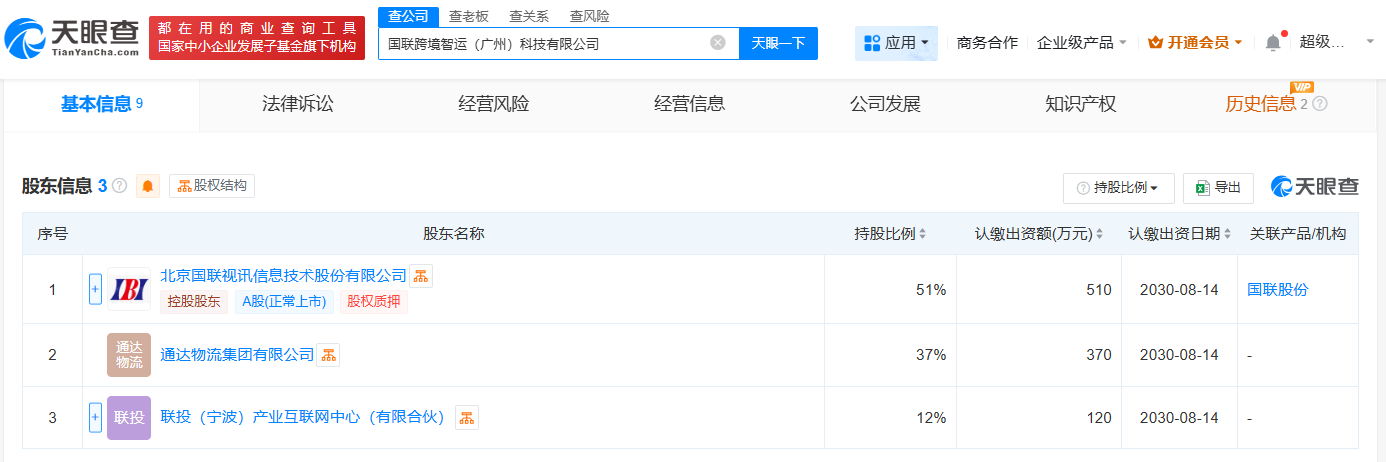Viewport: 1386px width, 462px height.
Task: Open equity structure icon next to 北京国联视讯信息技术股份有限公司
Action: pyautogui.click(x=421, y=276)
